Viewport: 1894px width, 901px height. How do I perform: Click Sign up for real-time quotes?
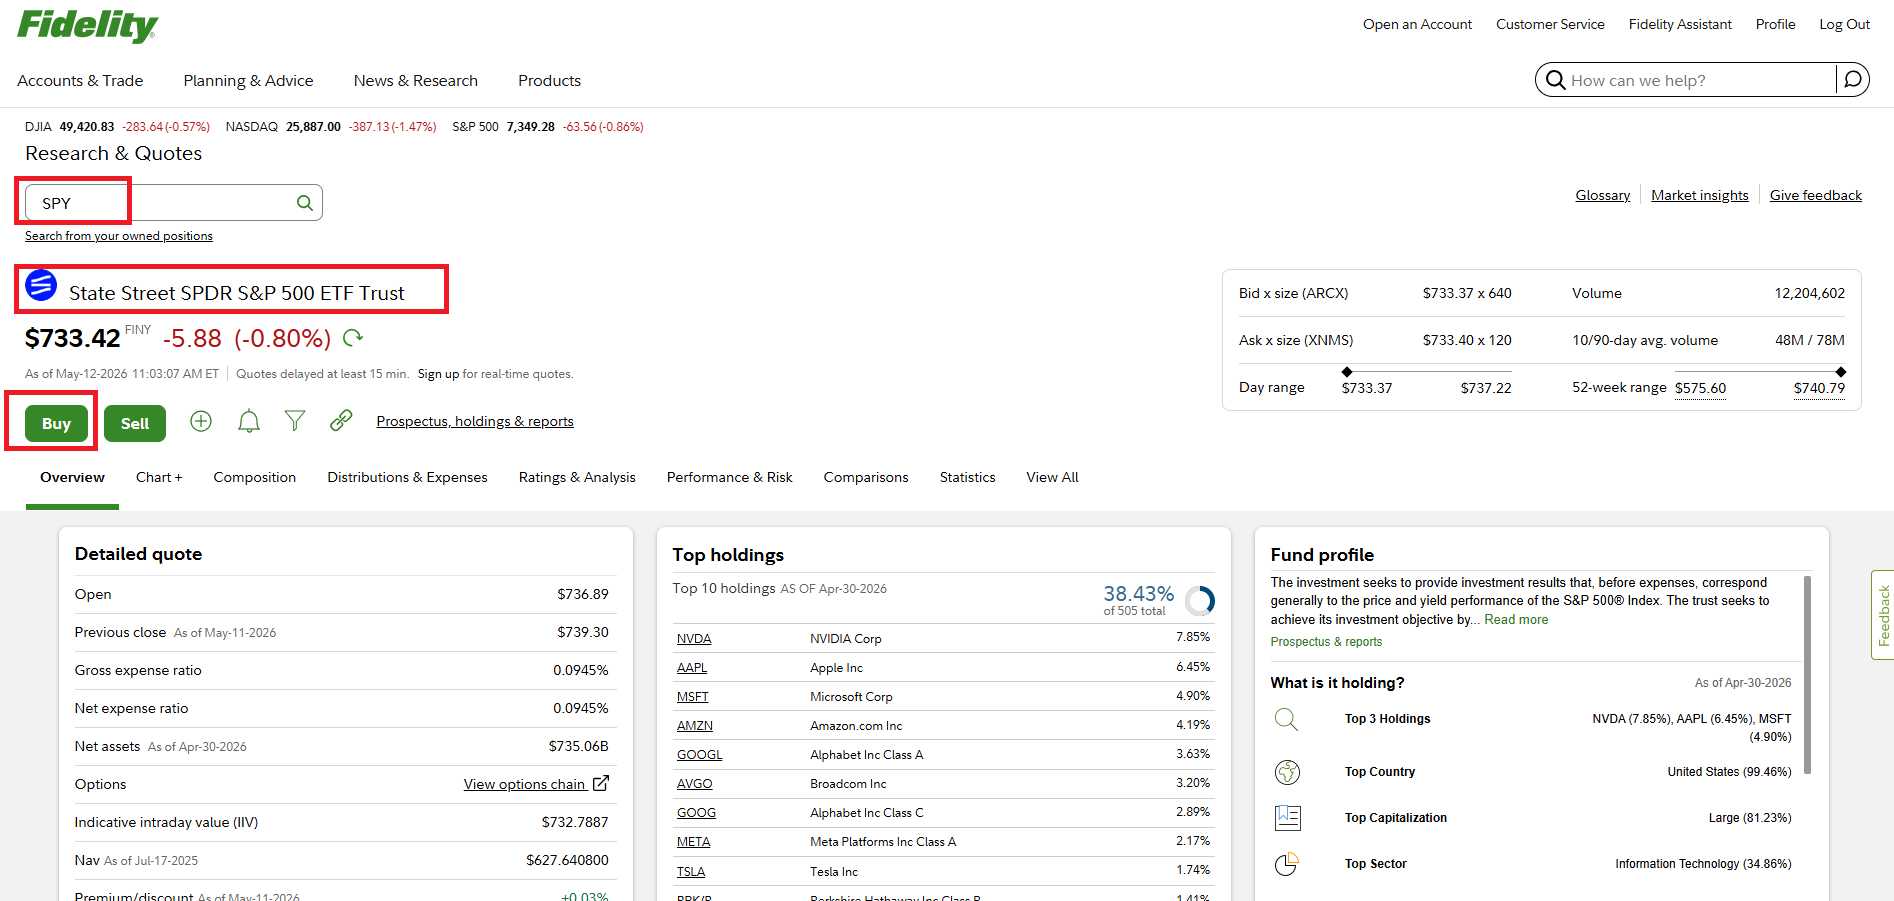[438, 374]
